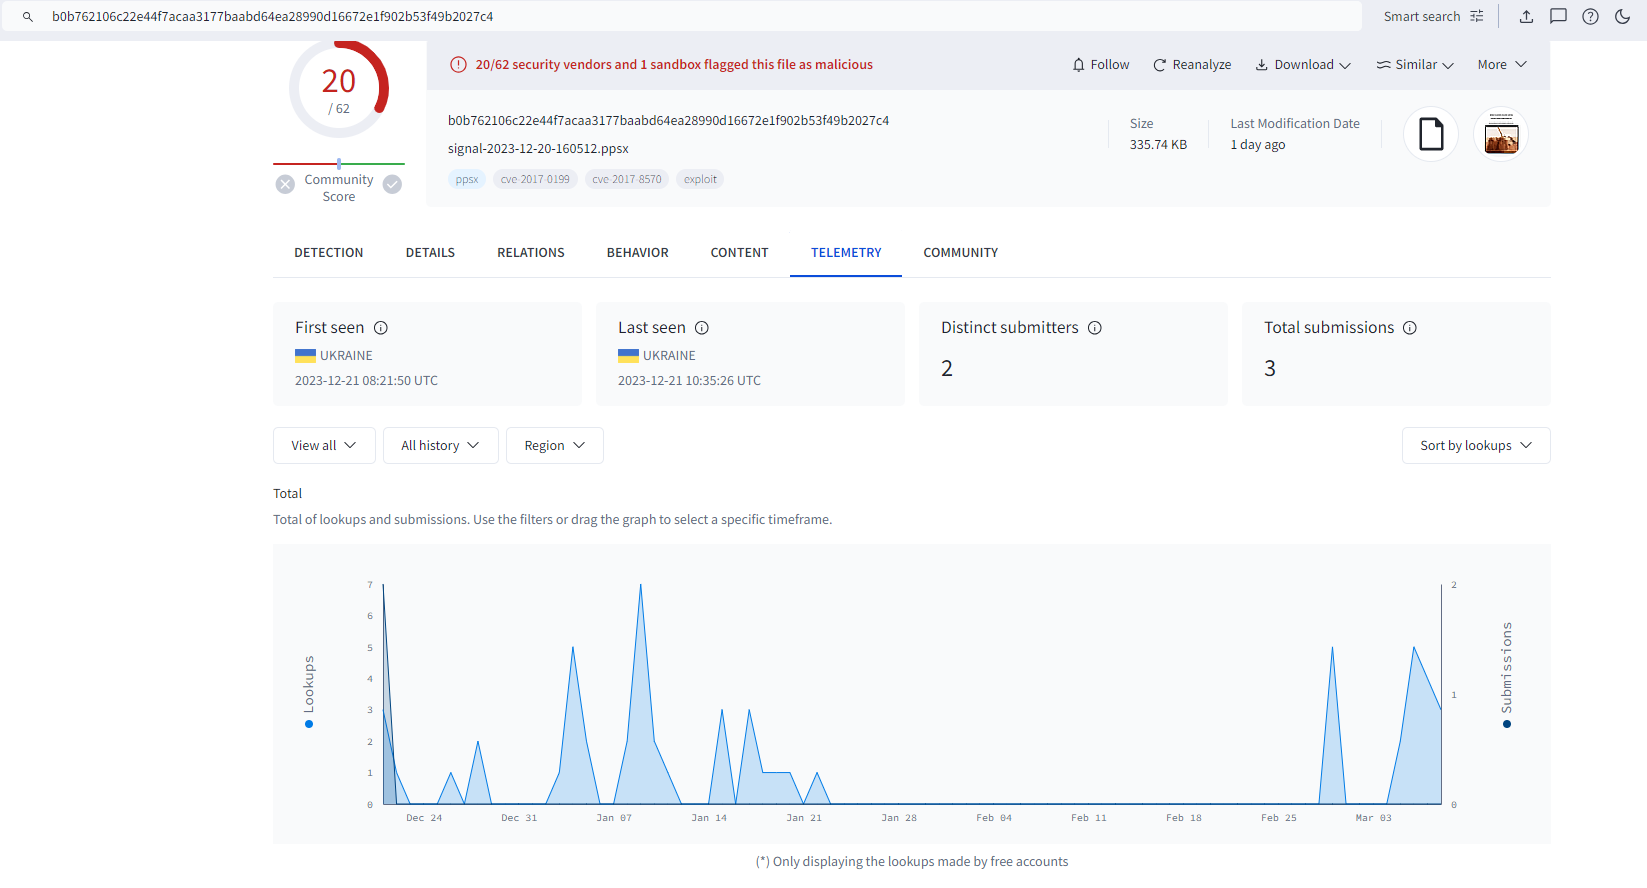Click First seen timestamp 2023-12-21 08:21:50 UTC
Screen dimensions: 1647x888
pyautogui.click(x=366, y=381)
